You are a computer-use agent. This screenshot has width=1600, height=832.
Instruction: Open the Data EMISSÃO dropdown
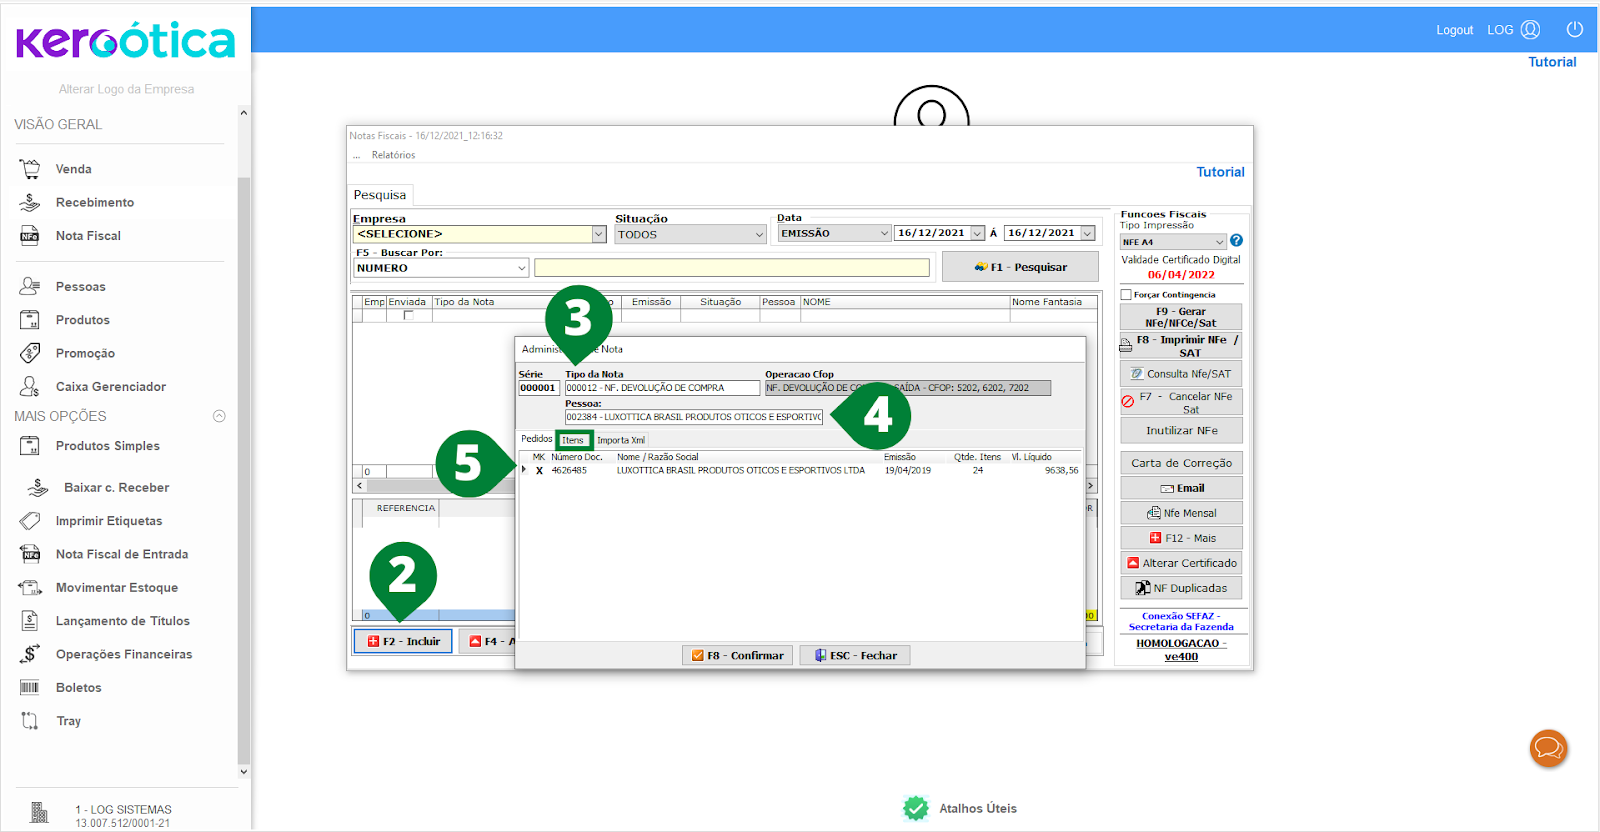tap(884, 233)
